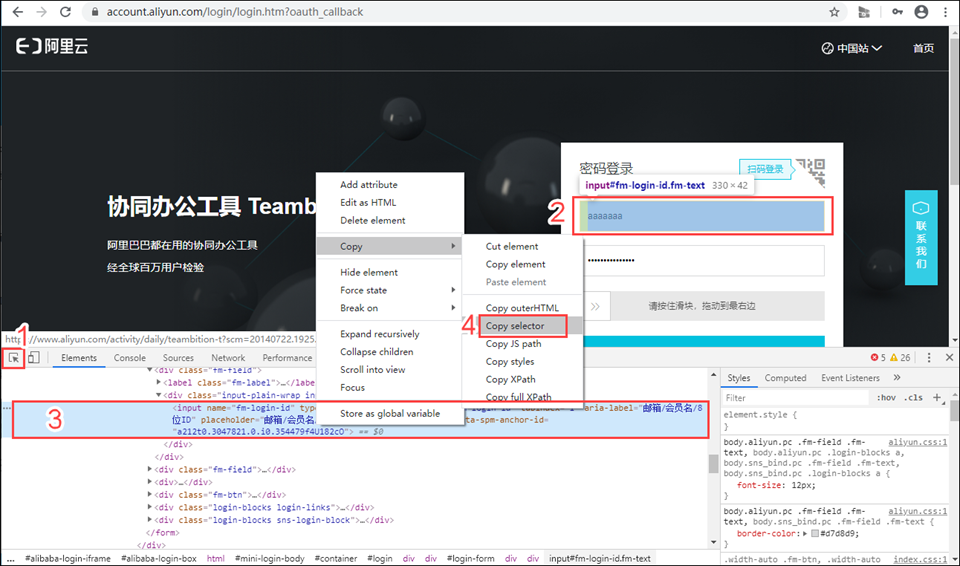Click the 首页 link in the header

(923, 48)
